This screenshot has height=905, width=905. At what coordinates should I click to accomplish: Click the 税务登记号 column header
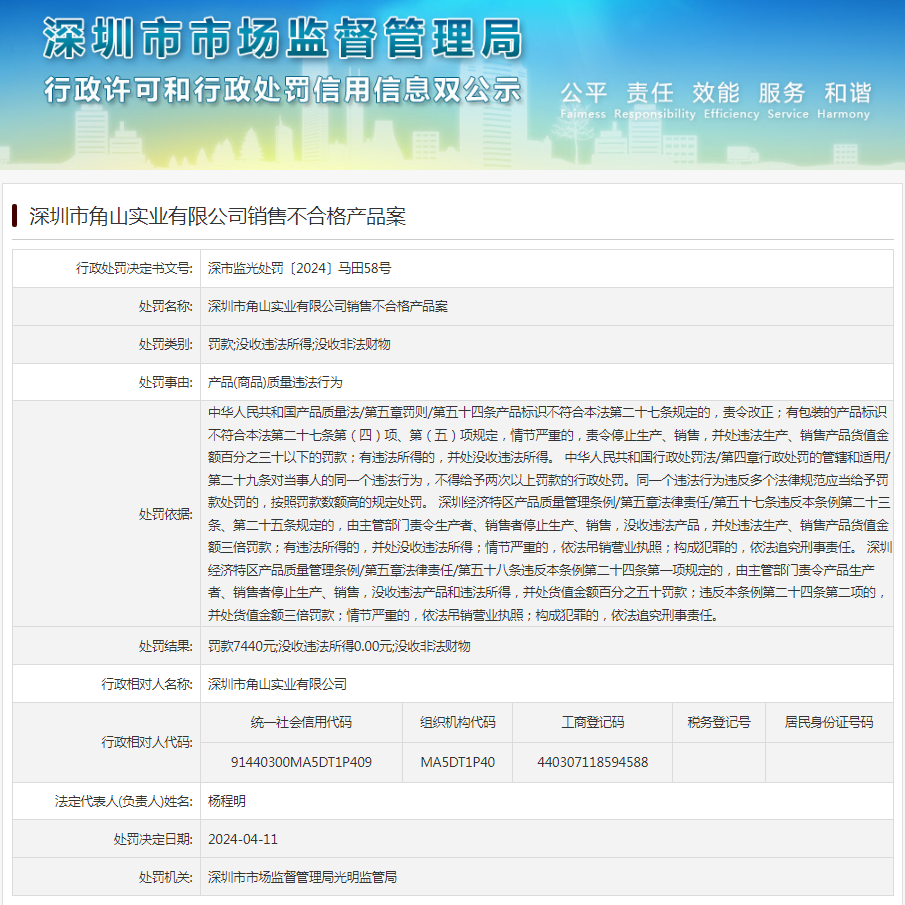[x=719, y=722]
